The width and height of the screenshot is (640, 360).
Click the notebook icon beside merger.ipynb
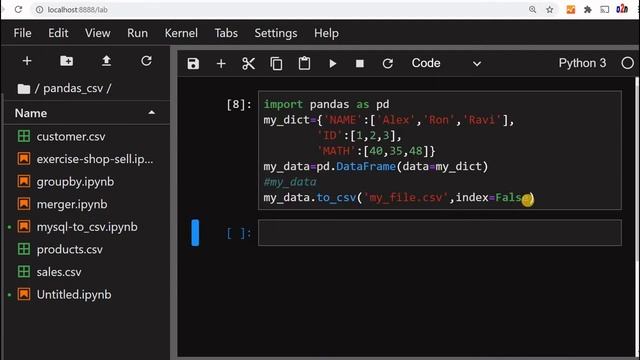[x=24, y=204]
